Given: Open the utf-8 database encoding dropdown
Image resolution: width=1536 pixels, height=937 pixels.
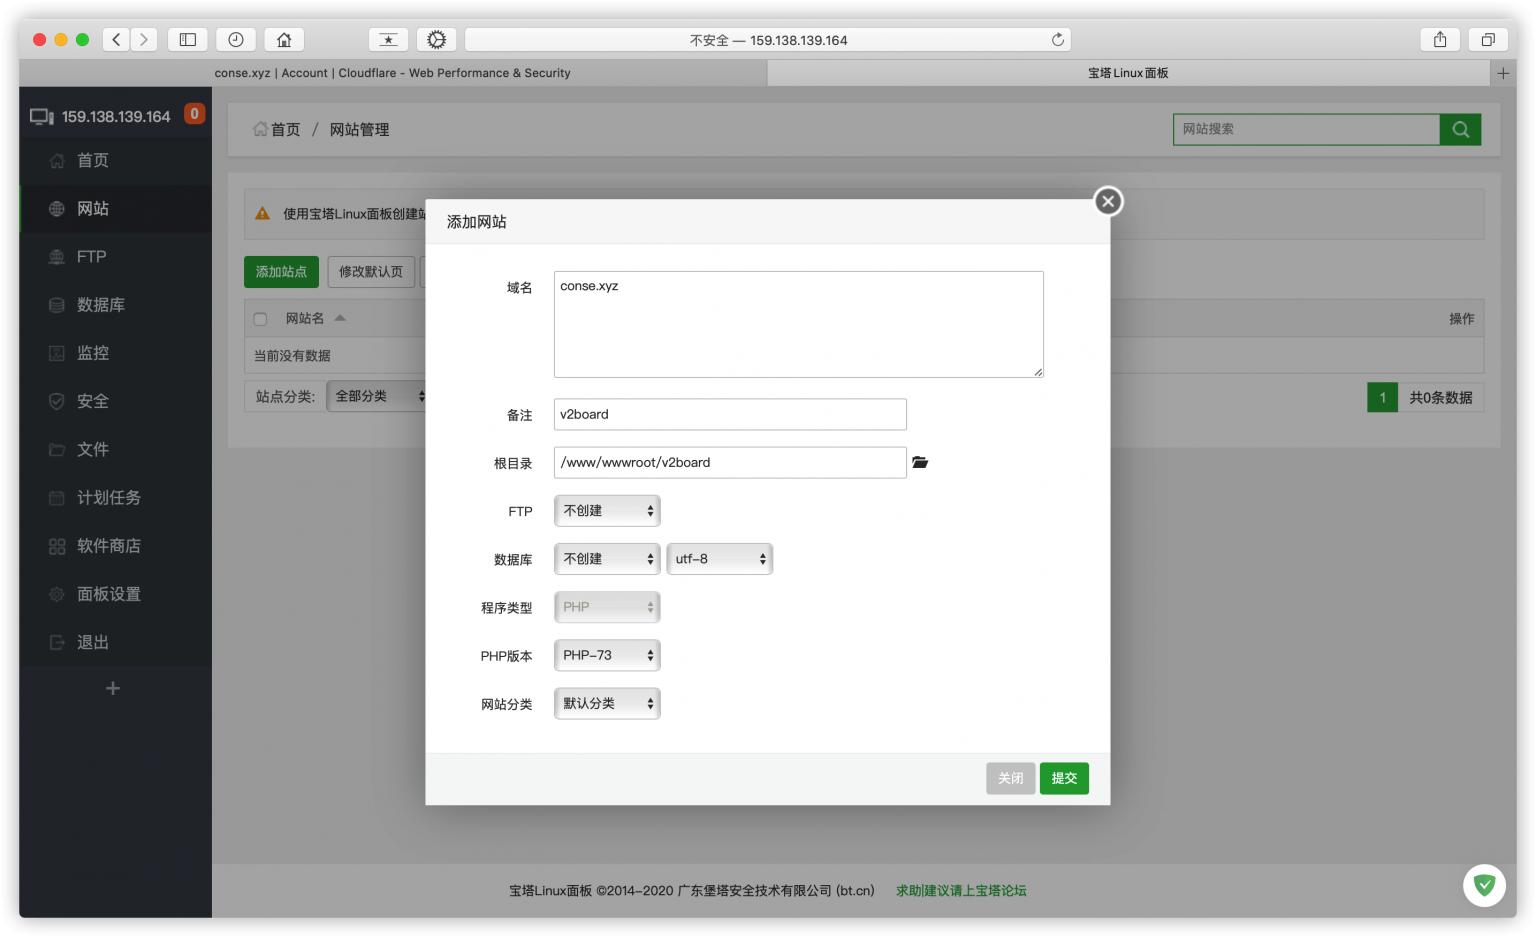Looking at the screenshot, I should [719, 559].
